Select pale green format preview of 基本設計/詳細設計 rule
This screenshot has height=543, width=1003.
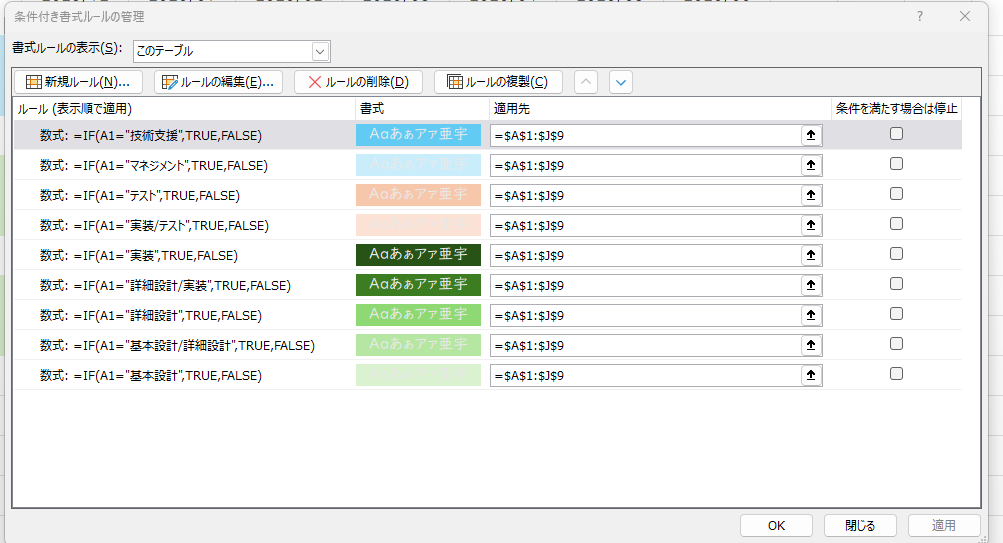coord(418,345)
